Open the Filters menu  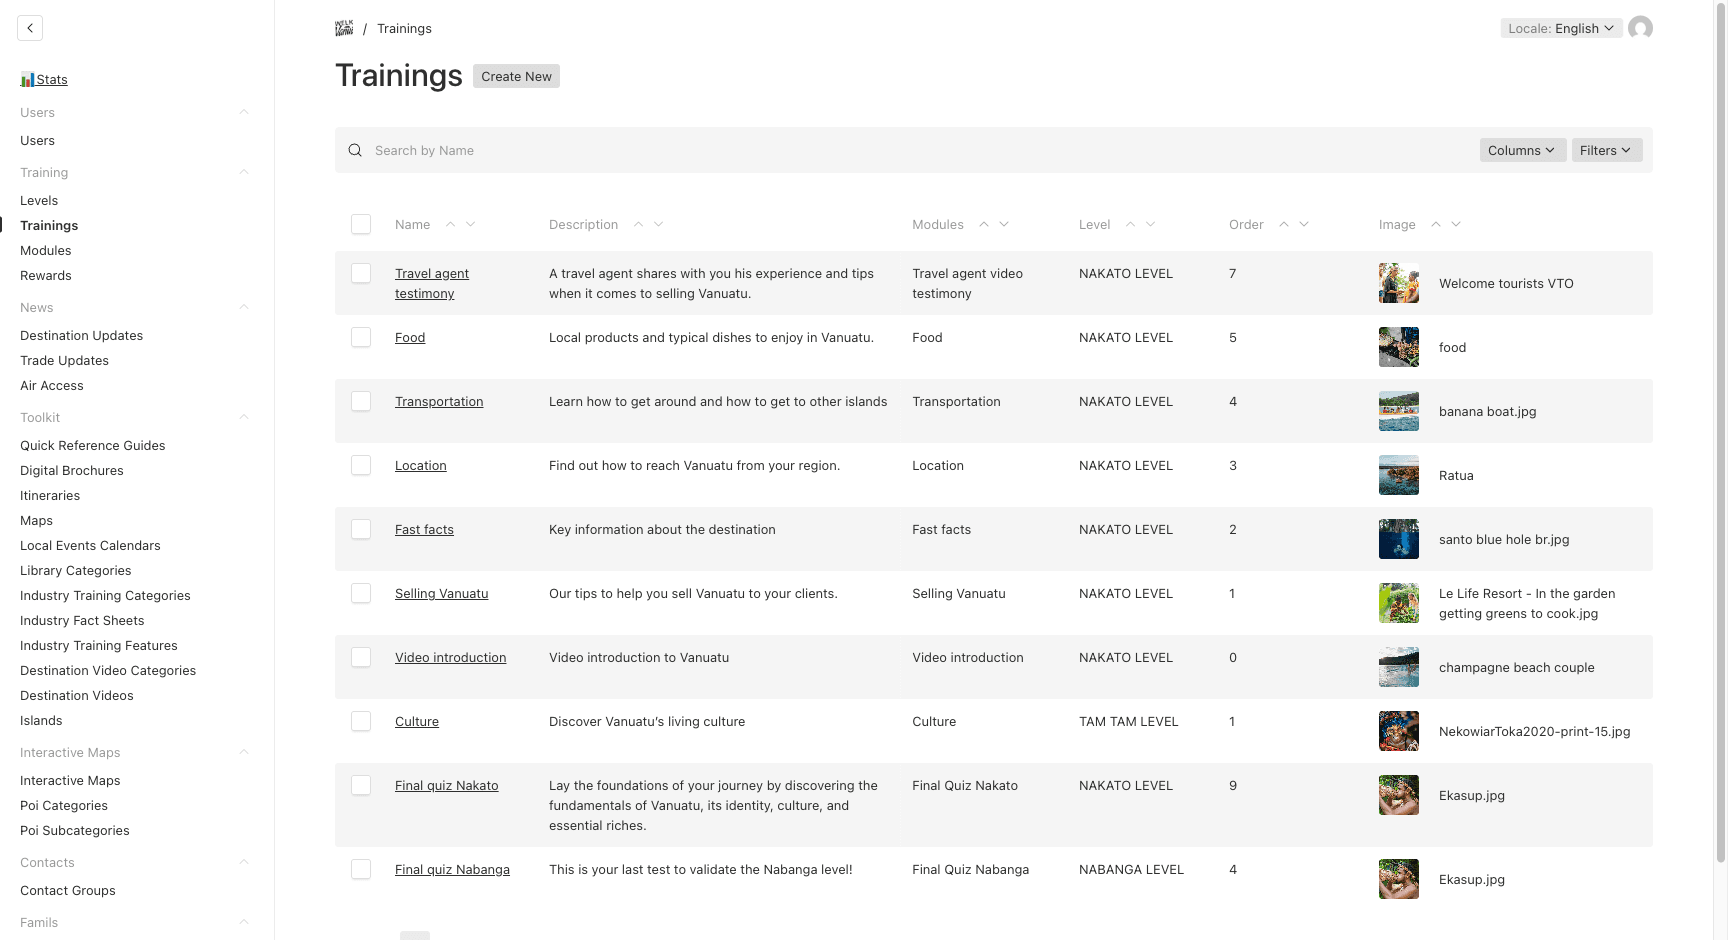(1606, 150)
